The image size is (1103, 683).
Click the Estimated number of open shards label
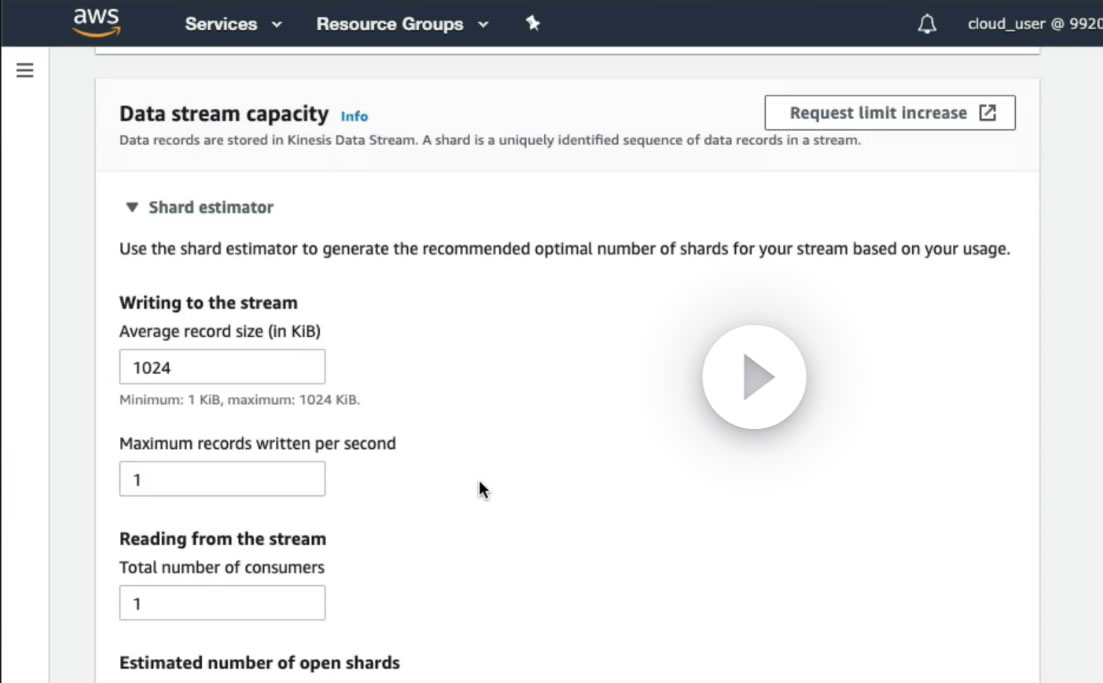pos(259,663)
